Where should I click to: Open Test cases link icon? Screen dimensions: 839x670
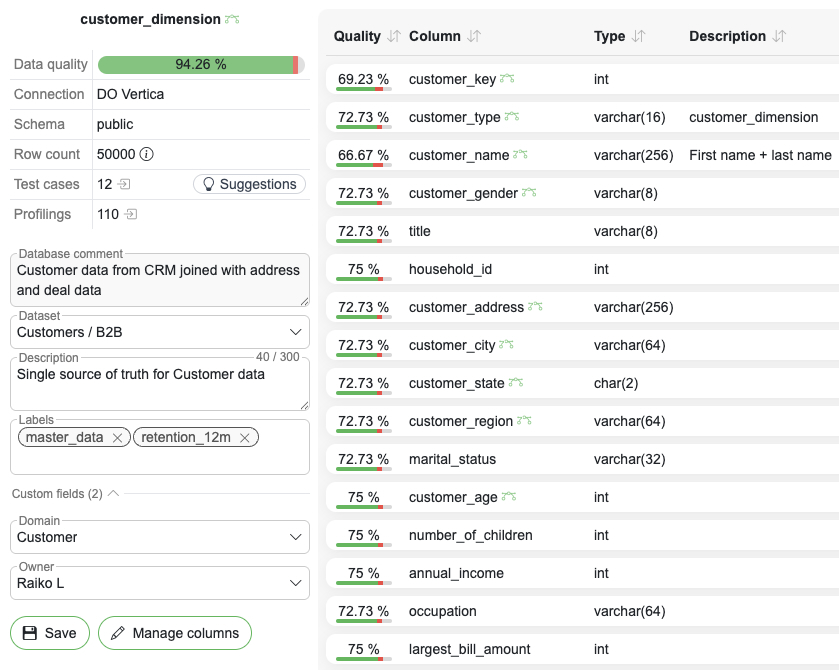pyautogui.click(x=124, y=184)
